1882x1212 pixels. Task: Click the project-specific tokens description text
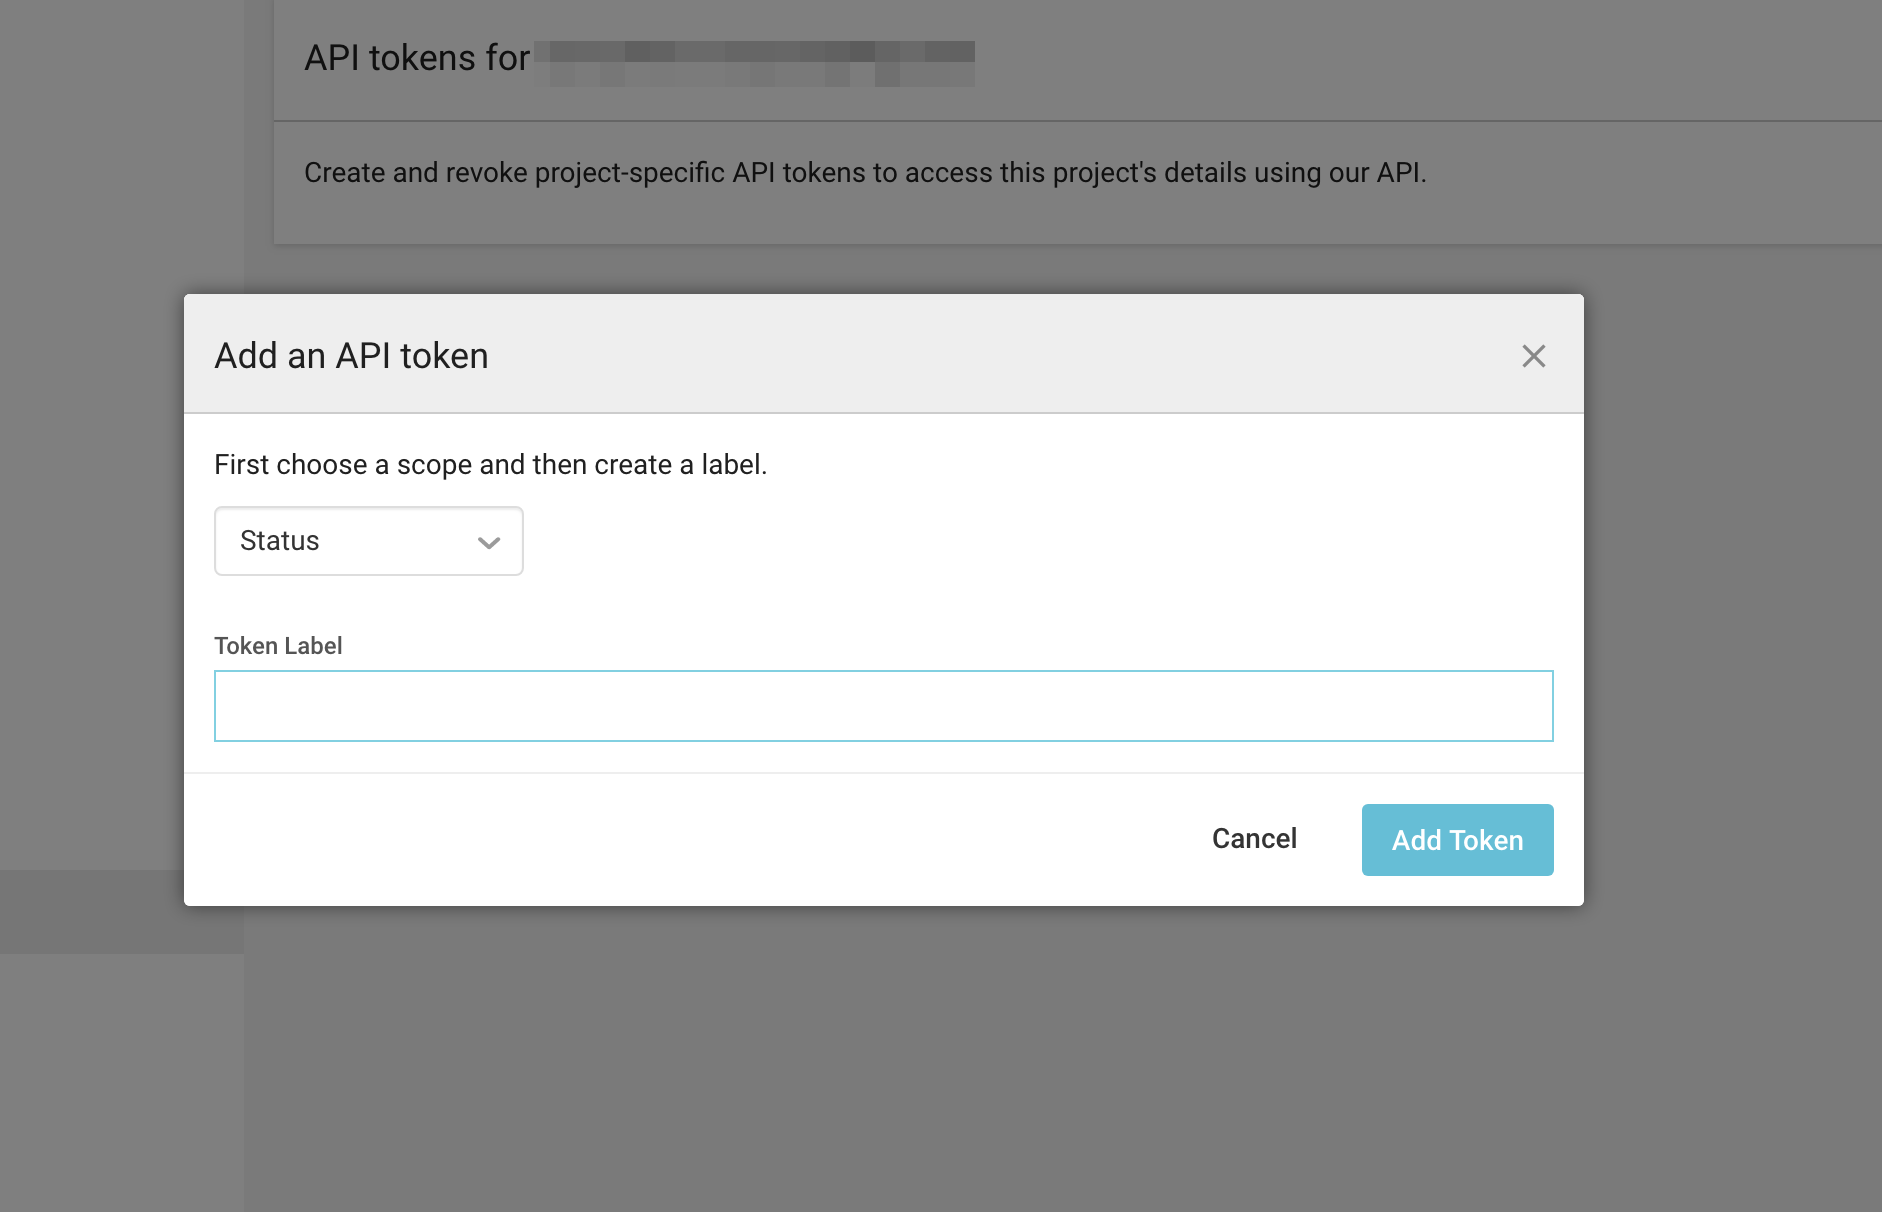(x=866, y=171)
